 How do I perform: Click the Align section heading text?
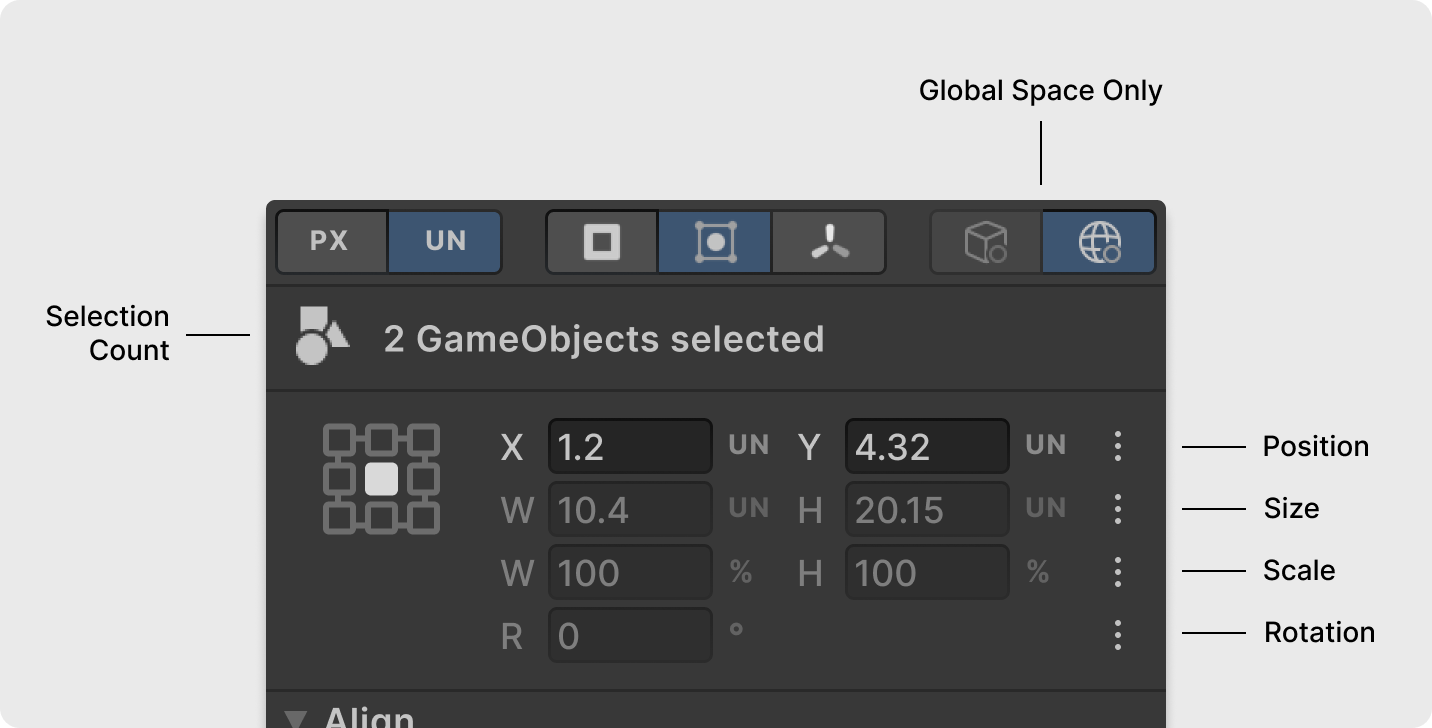click(x=369, y=717)
